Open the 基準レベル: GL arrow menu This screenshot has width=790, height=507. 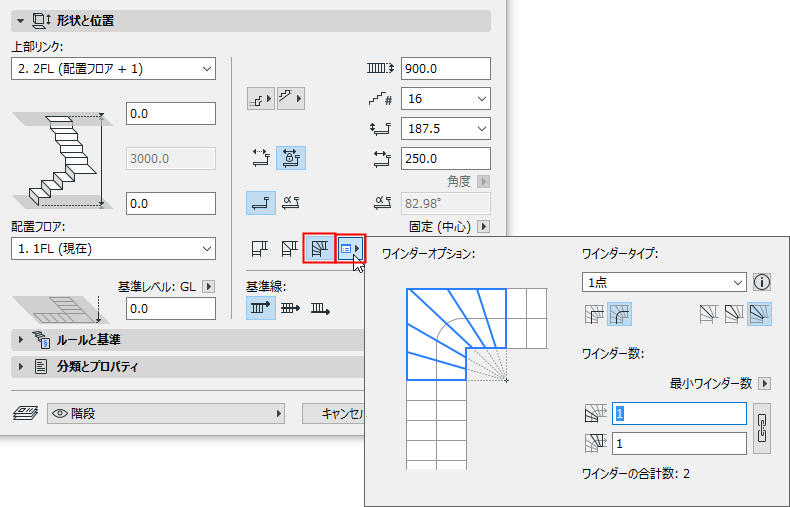point(208,286)
